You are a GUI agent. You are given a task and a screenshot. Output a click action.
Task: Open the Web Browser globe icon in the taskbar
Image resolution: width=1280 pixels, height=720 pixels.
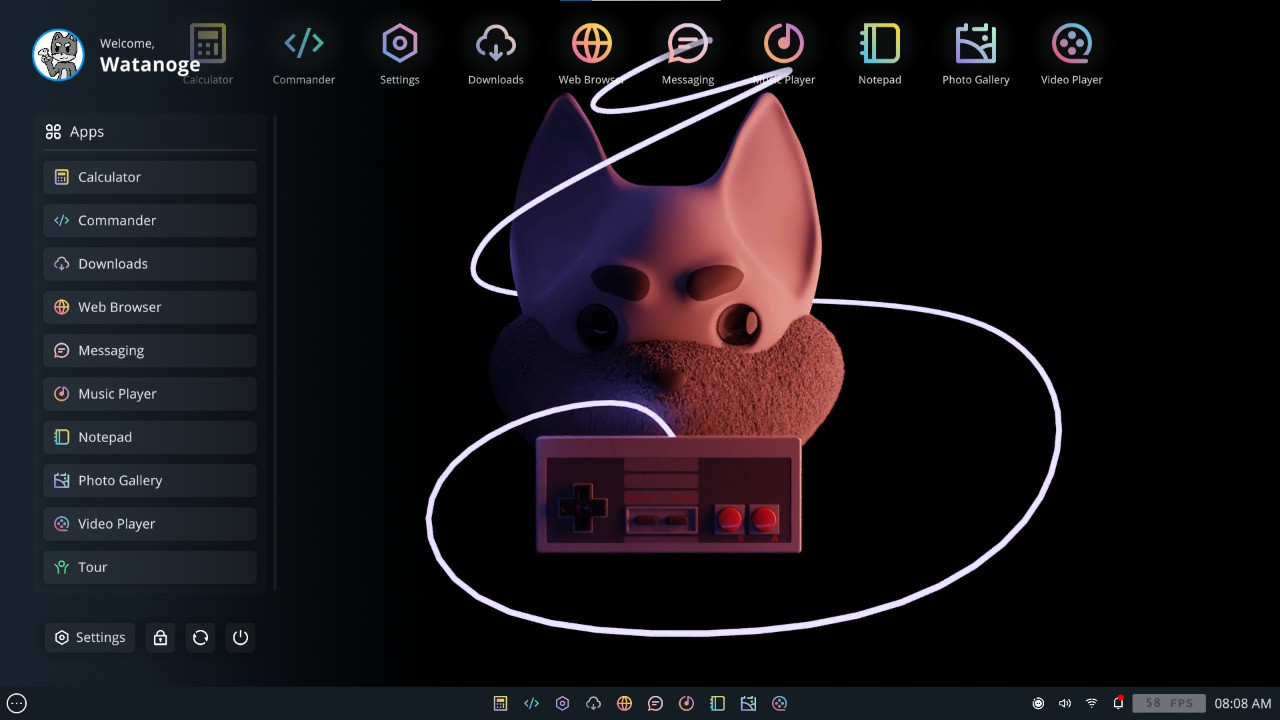[x=624, y=703]
